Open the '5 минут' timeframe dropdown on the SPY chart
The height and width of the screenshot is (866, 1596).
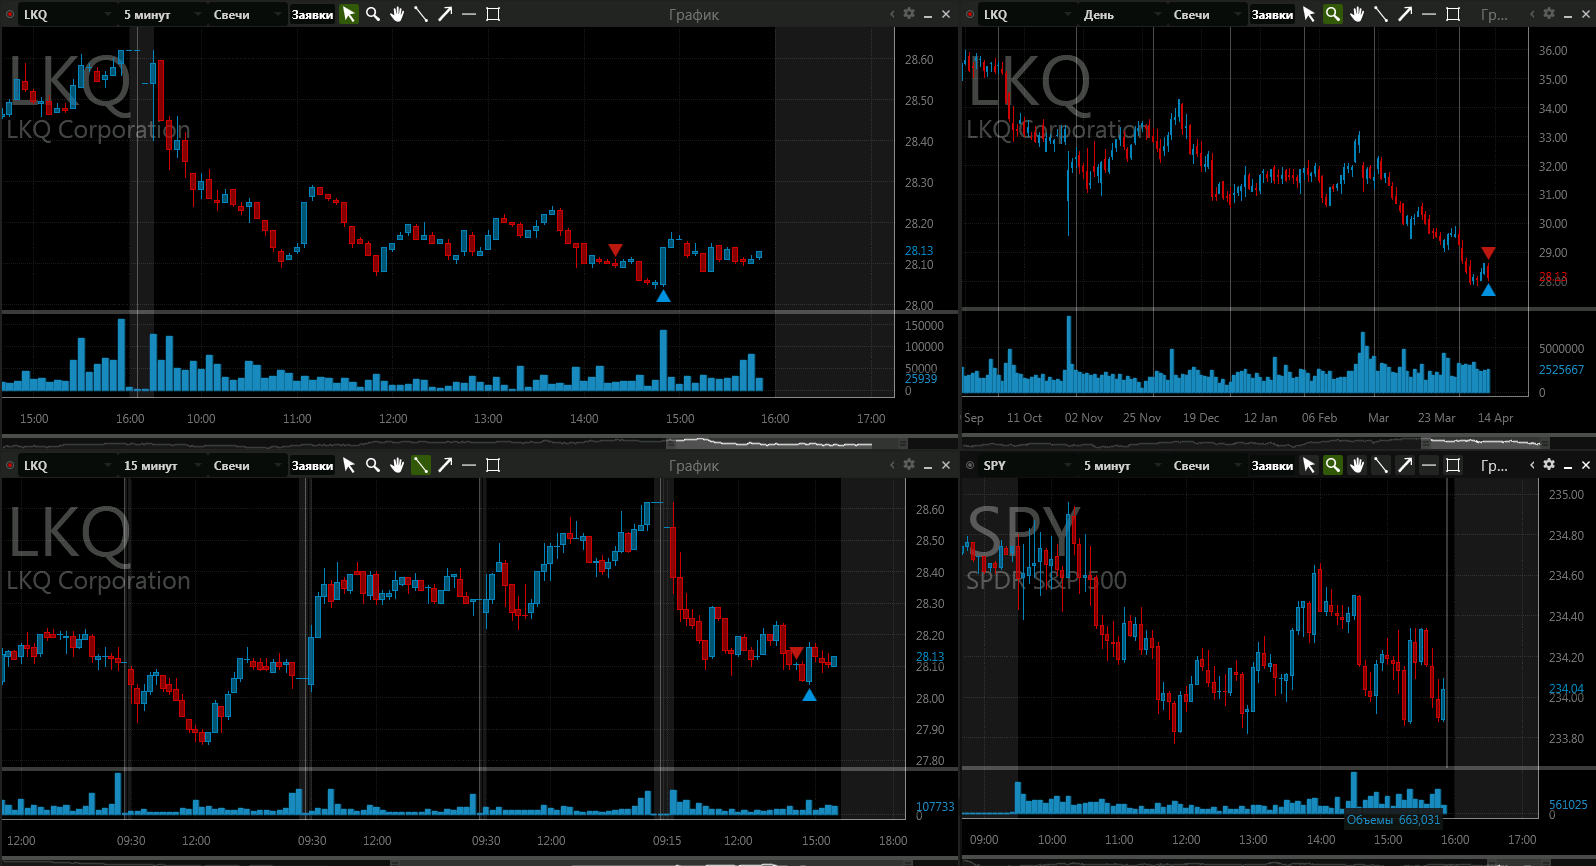tap(1122, 466)
